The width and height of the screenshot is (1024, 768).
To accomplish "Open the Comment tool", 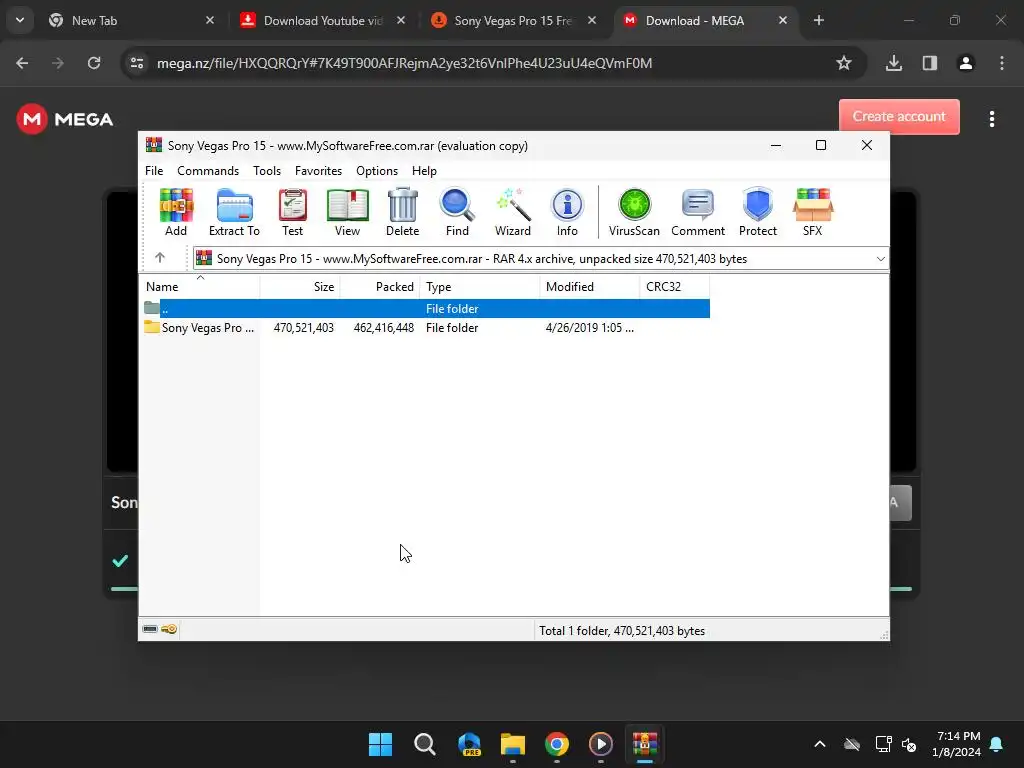I will tap(697, 212).
